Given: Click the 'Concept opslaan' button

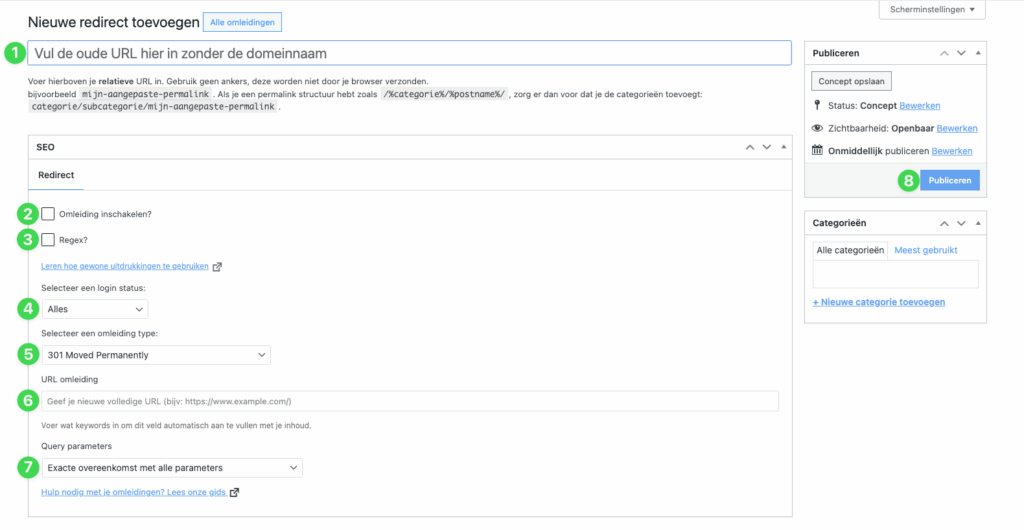Looking at the screenshot, I should (850, 81).
